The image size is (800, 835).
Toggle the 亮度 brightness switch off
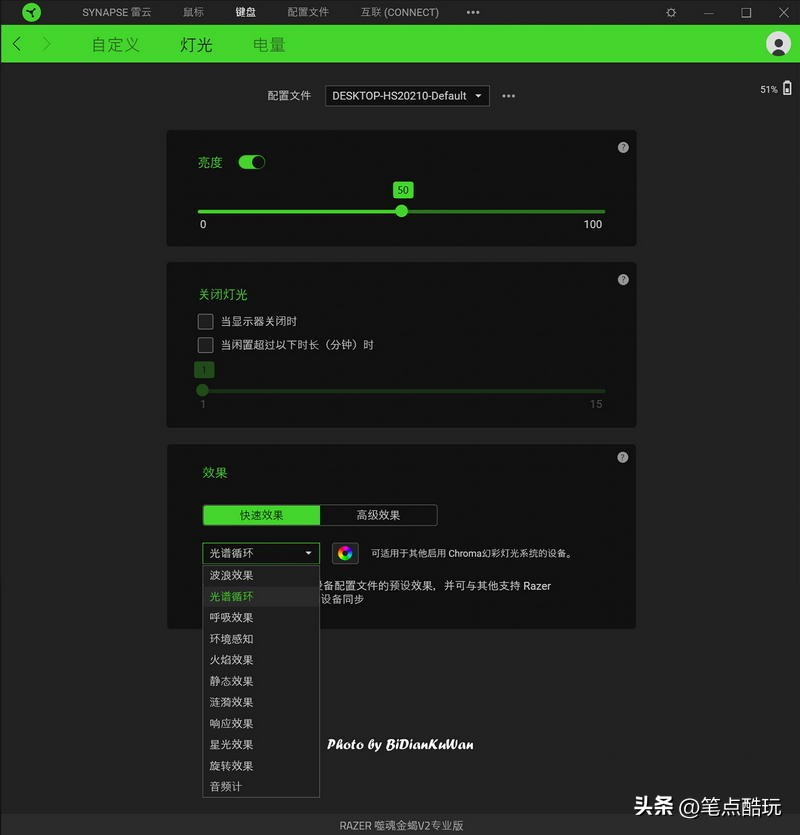tap(250, 163)
